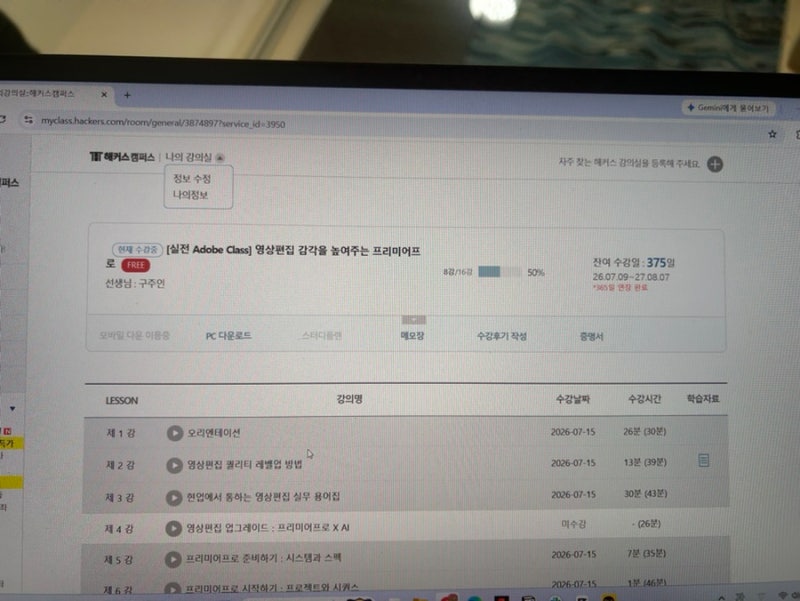Screen dimensions: 800x601
Task: Click the address bar URL
Action: (163, 122)
